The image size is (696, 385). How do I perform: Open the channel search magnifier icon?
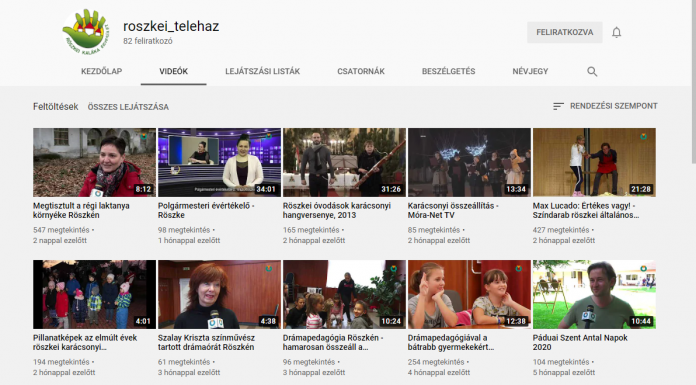pyautogui.click(x=592, y=71)
